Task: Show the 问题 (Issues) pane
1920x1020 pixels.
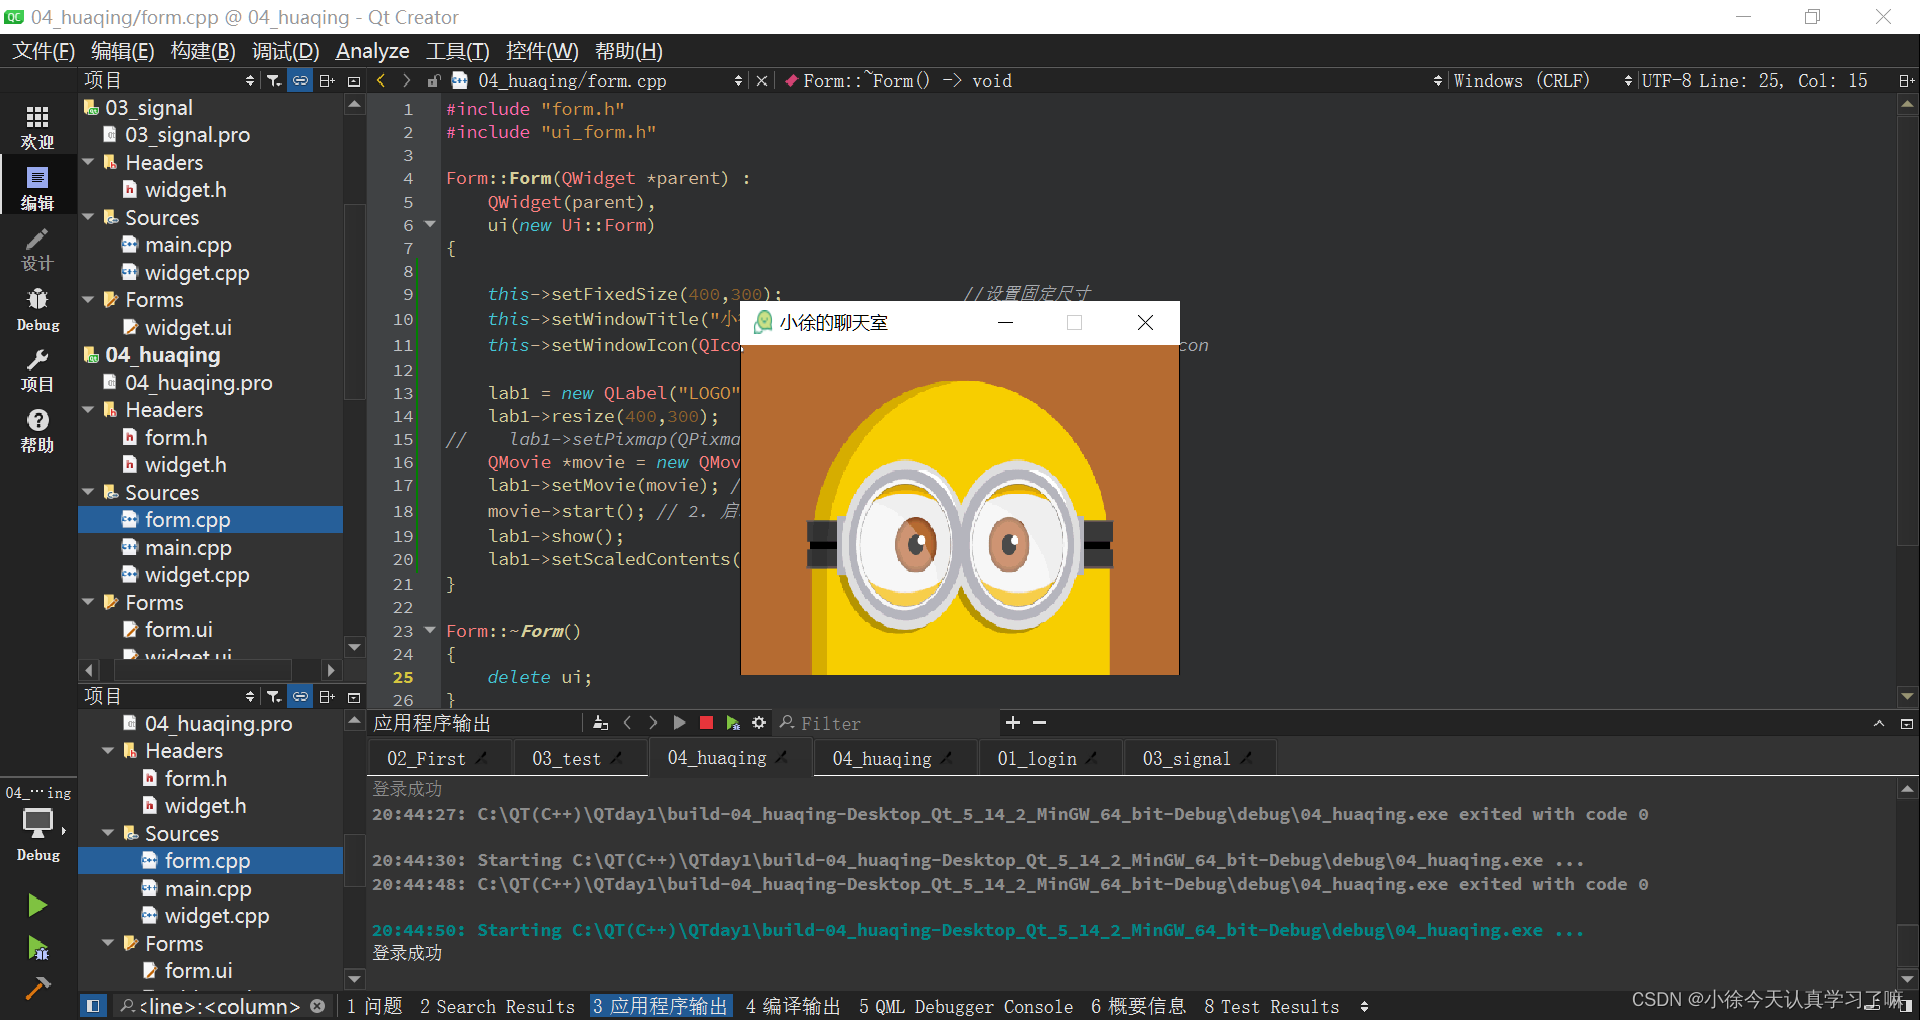Action: pos(374,1006)
